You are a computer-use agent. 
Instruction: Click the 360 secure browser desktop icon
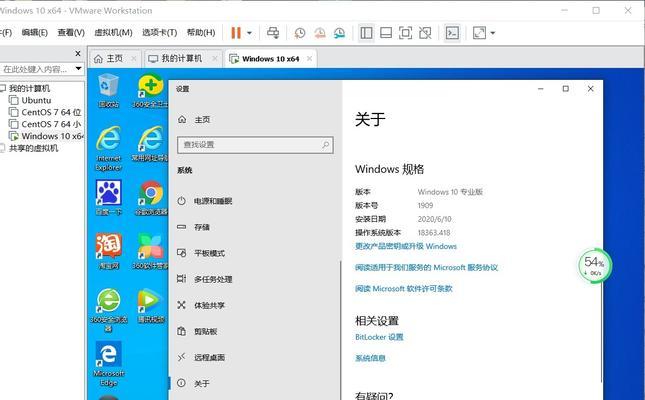click(x=109, y=310)
